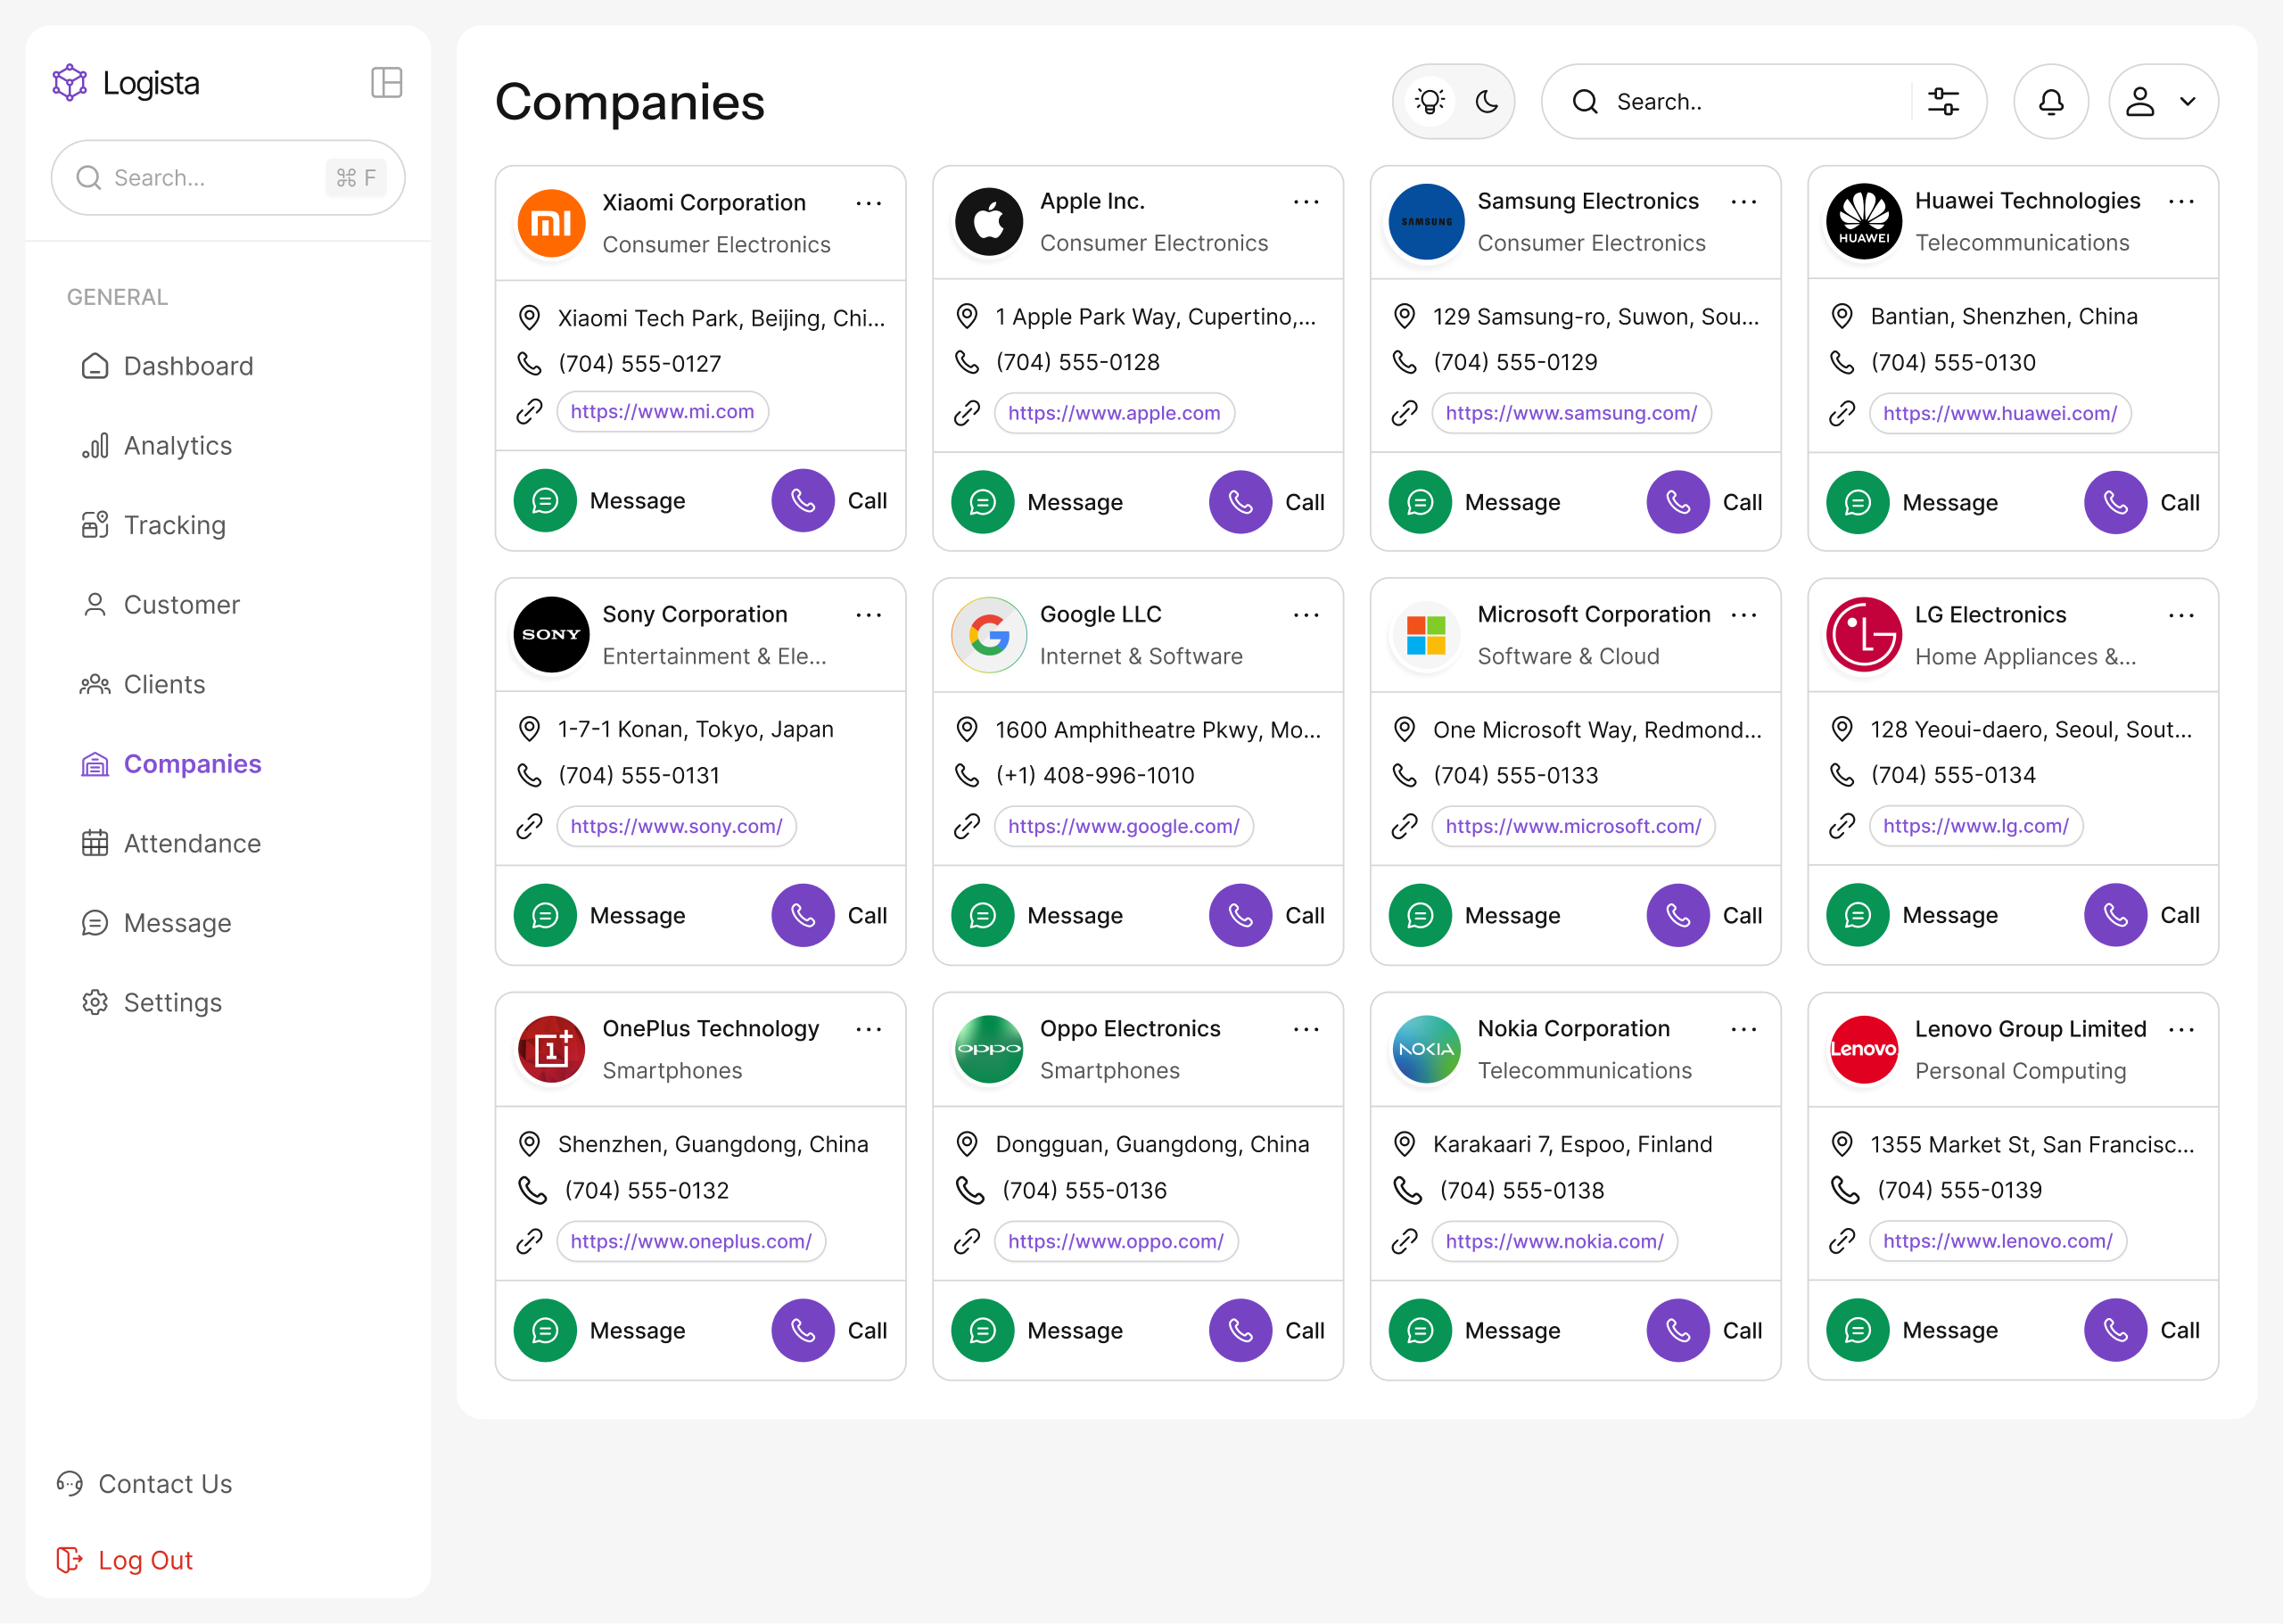Message Xiaomi Corporation green icon
This screenshot has height=1624, width=2283.
point(545,501)
